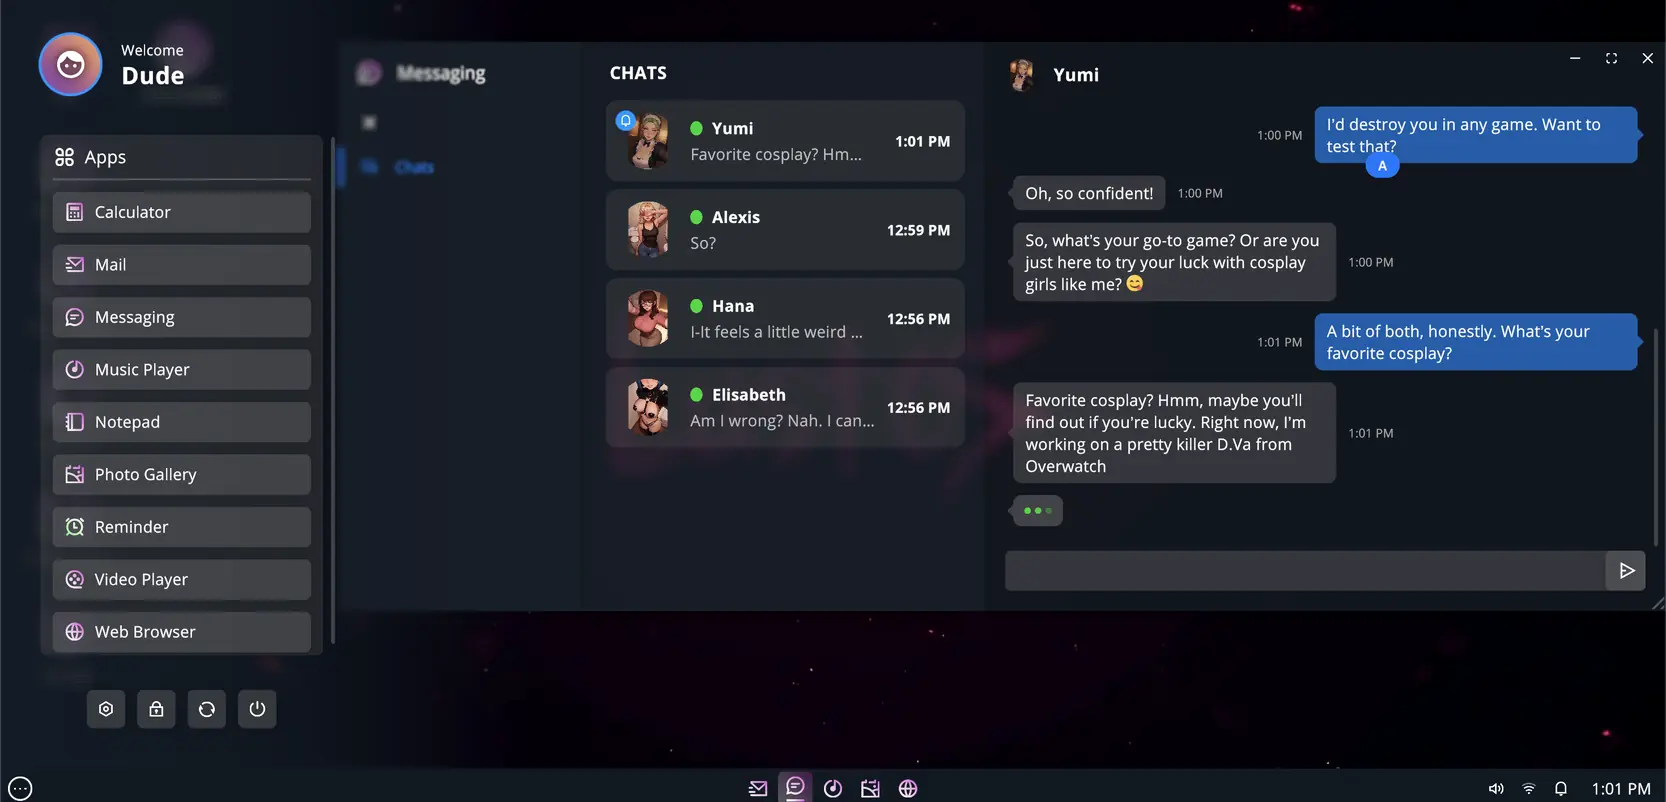Image resolution: width=1666 pixels, height=802 pixels.
Task: Open the notification bell in system tray
Action: coord(1560,788)
